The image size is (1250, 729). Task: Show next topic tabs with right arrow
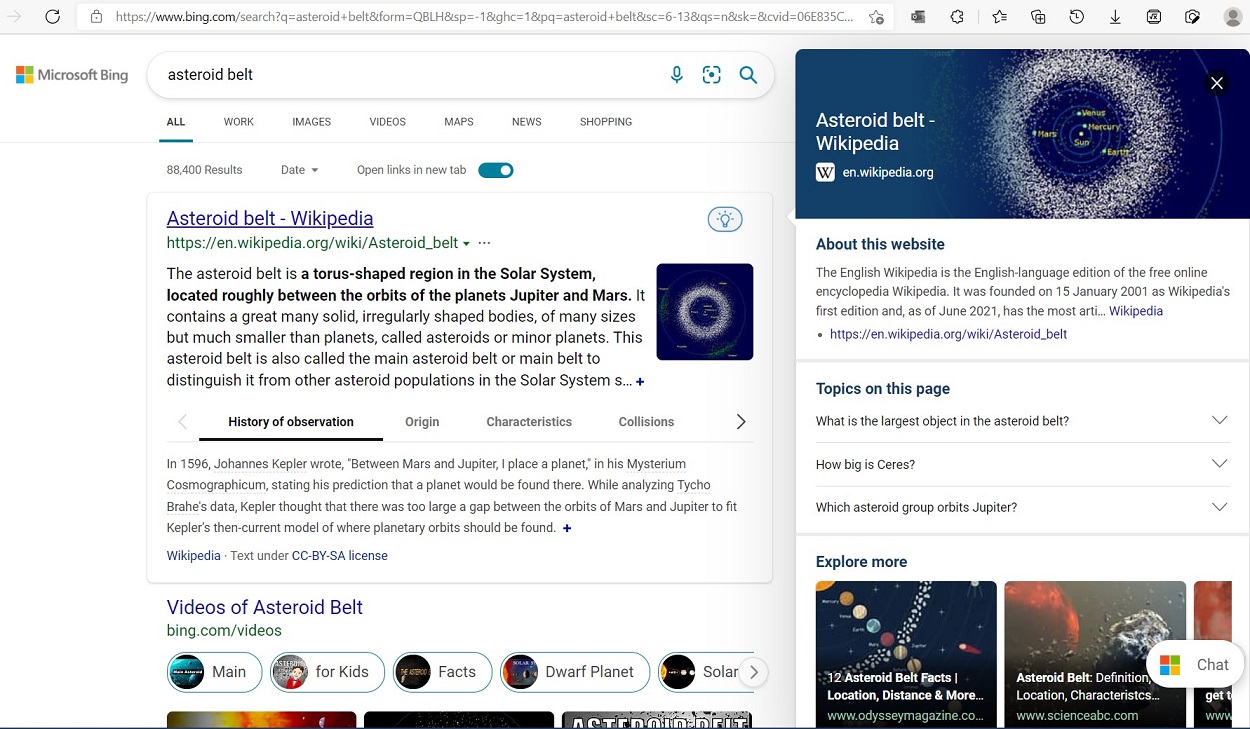pos(741,422)
